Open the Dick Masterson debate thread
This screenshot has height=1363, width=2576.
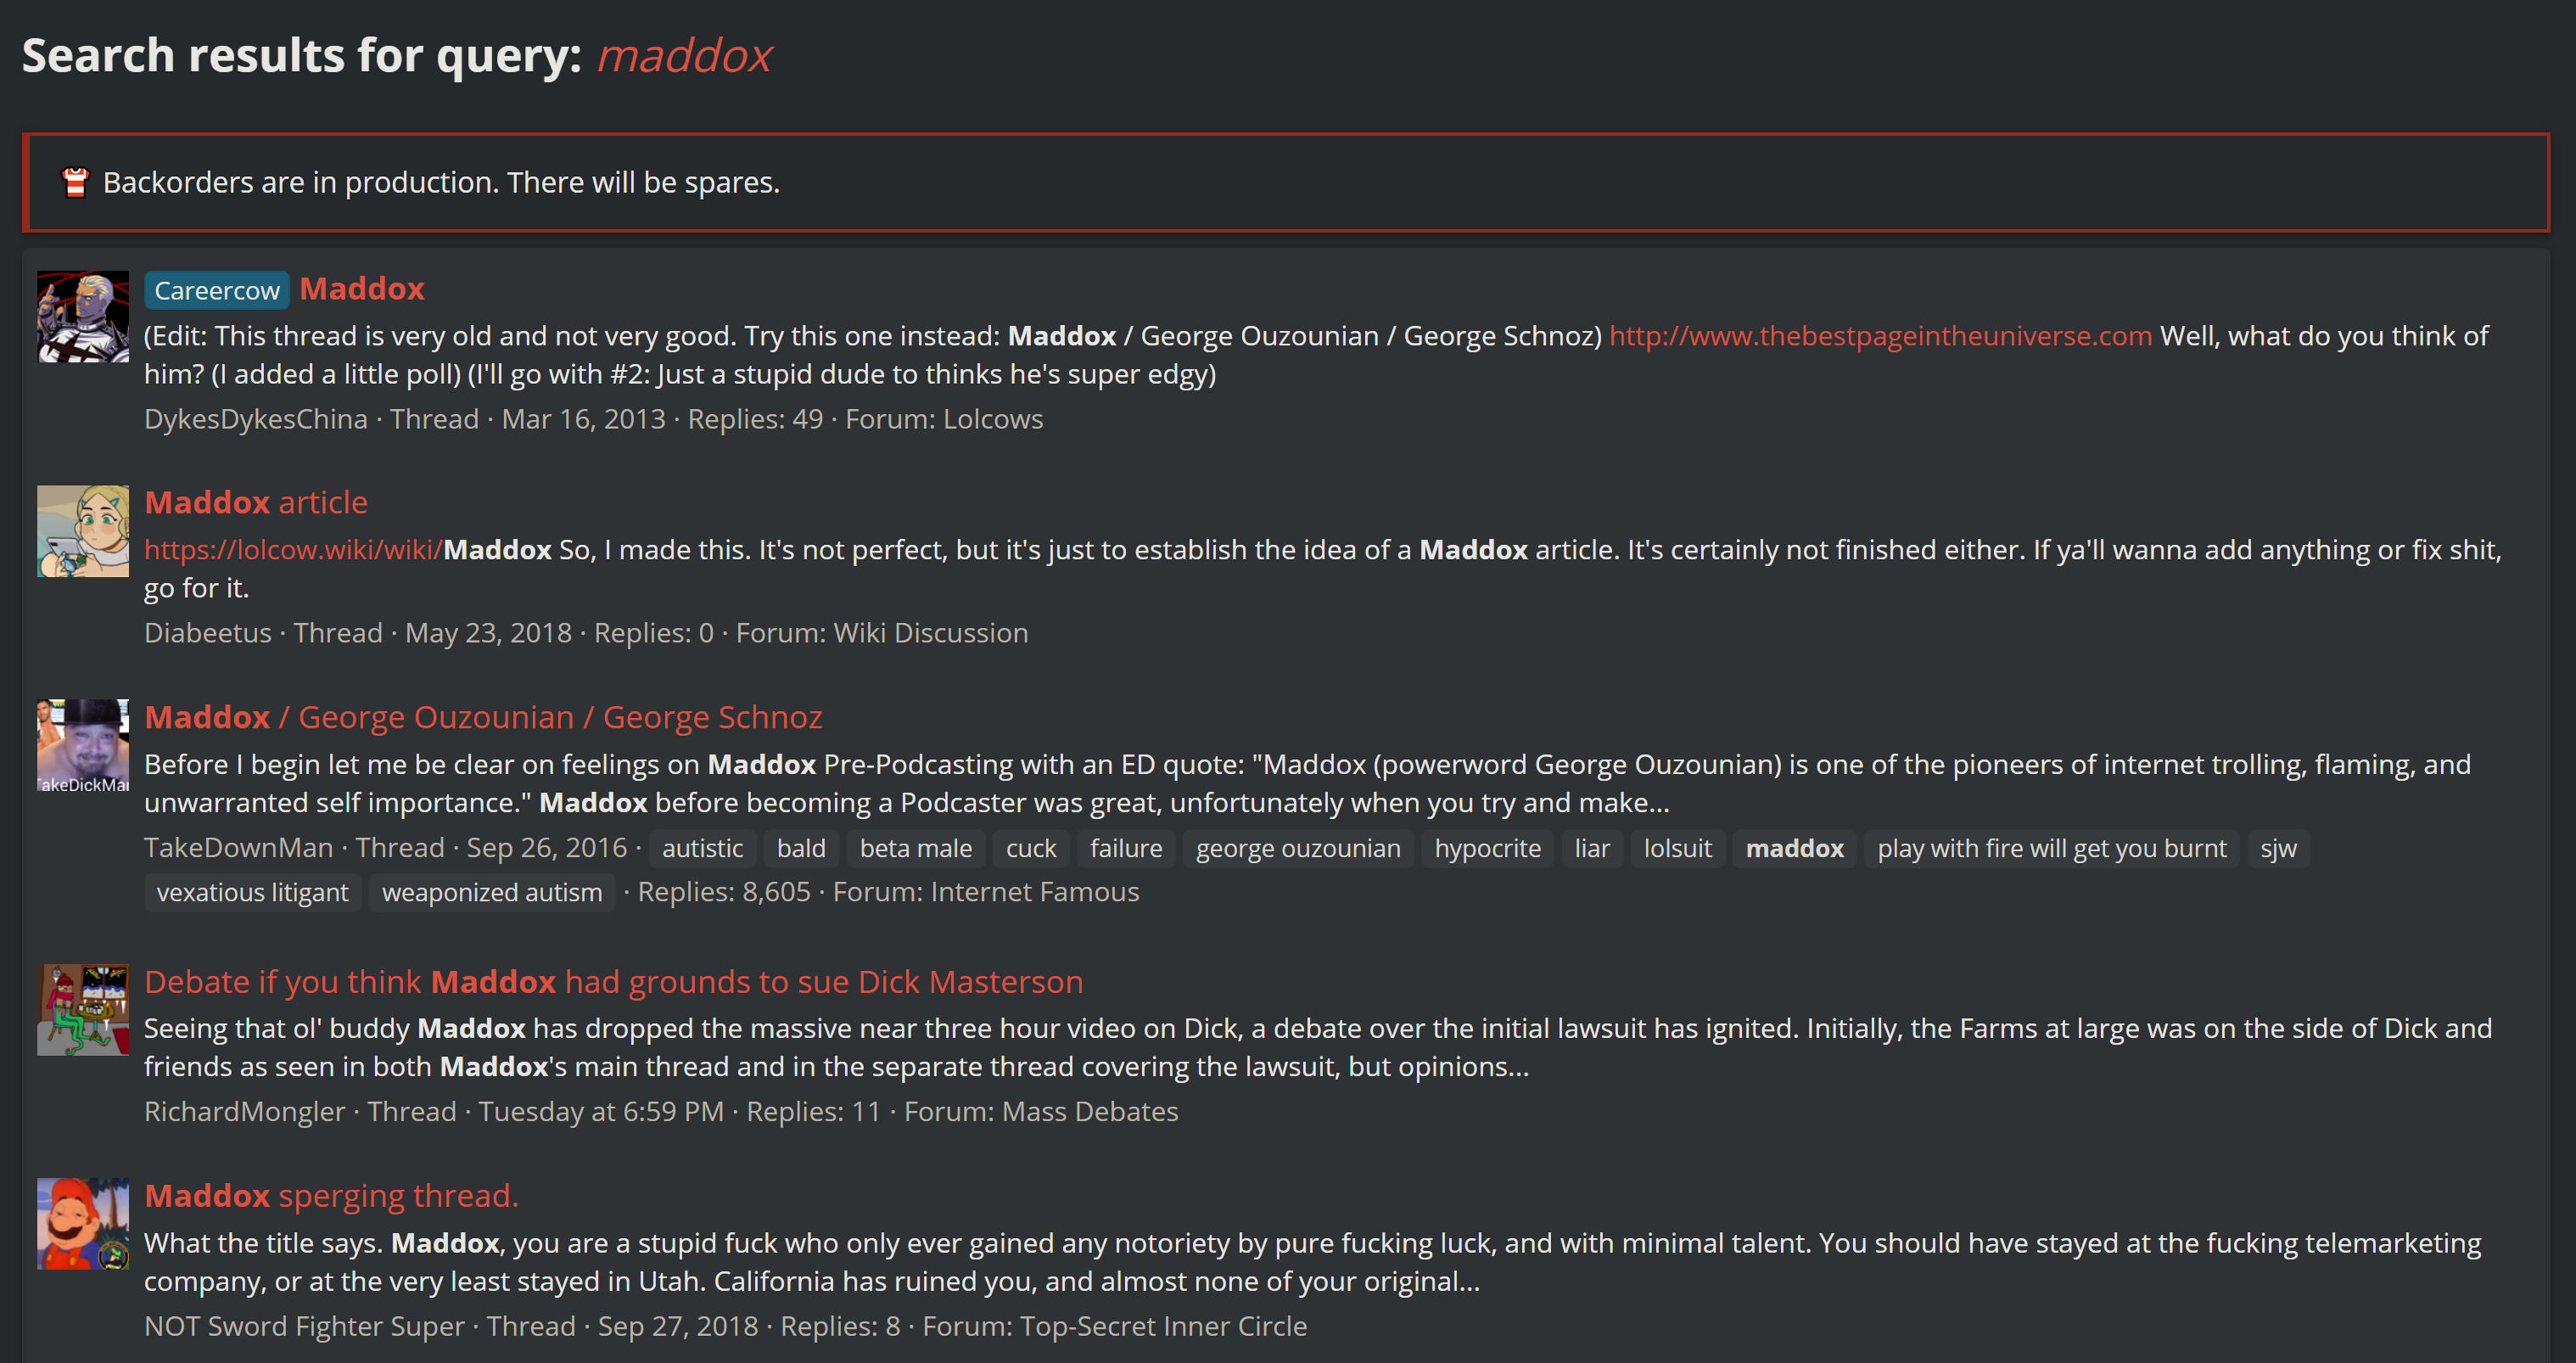pos(613,982)
